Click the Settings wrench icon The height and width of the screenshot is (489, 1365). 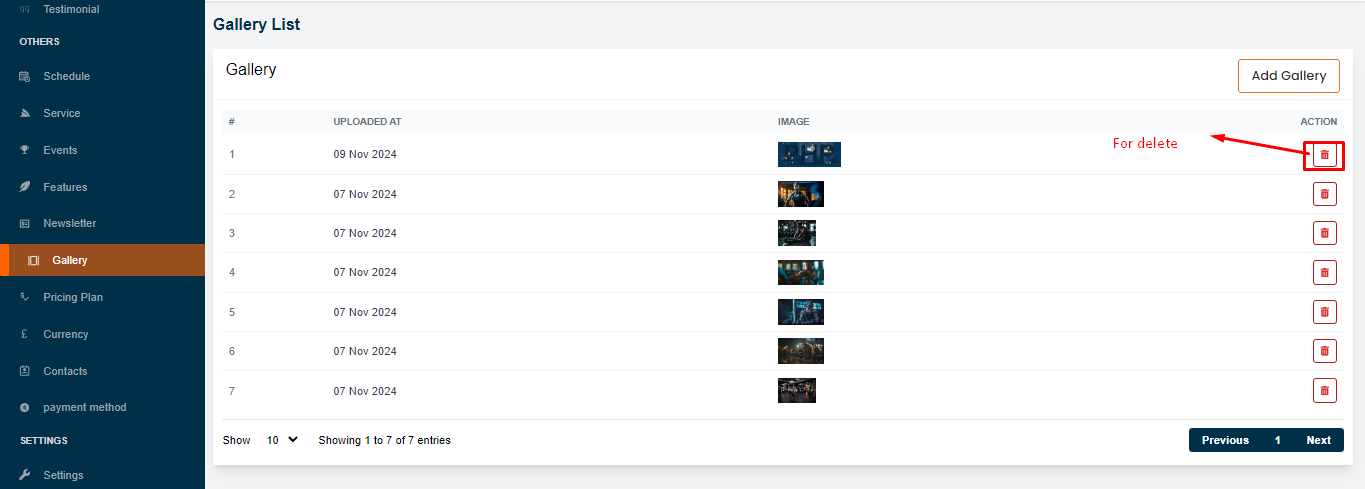[25, 475]
